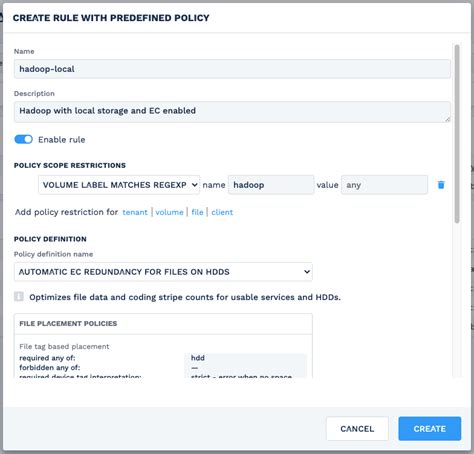Click the info icon beside policy description
This screenshot has width=474, height=454.
point(19,296)
